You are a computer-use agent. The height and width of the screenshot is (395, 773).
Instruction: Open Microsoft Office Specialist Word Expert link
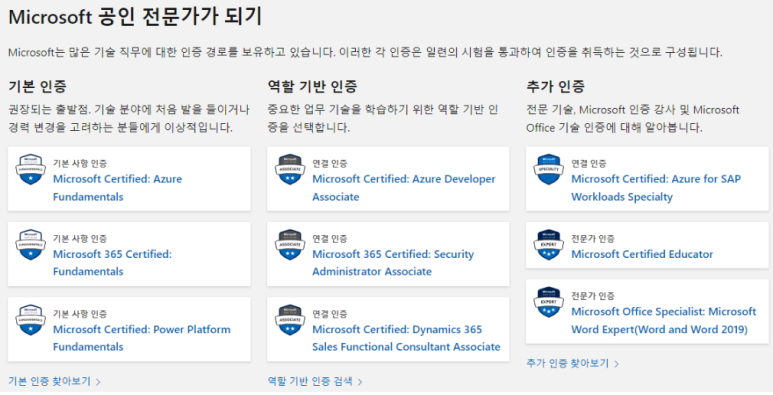(664, 321)
